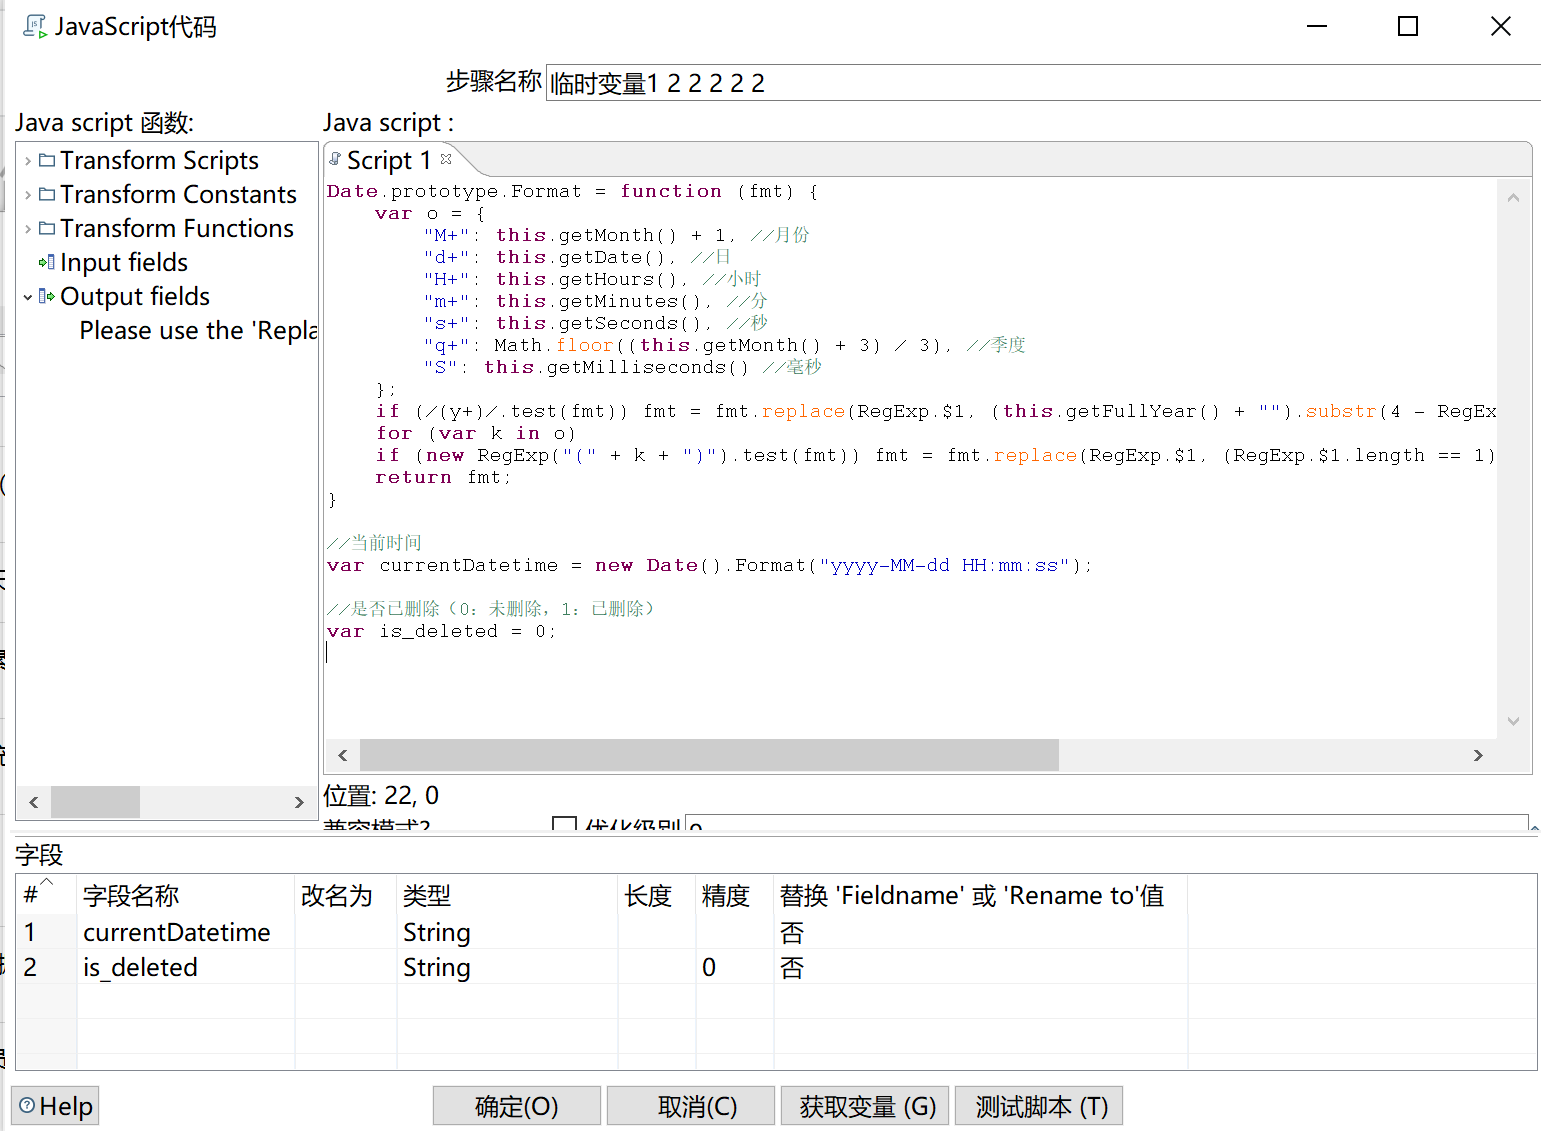Select the 'Please use the Repla' tree entry
The height and width of the screenshot is (1131, 1541).
(198, 330)
